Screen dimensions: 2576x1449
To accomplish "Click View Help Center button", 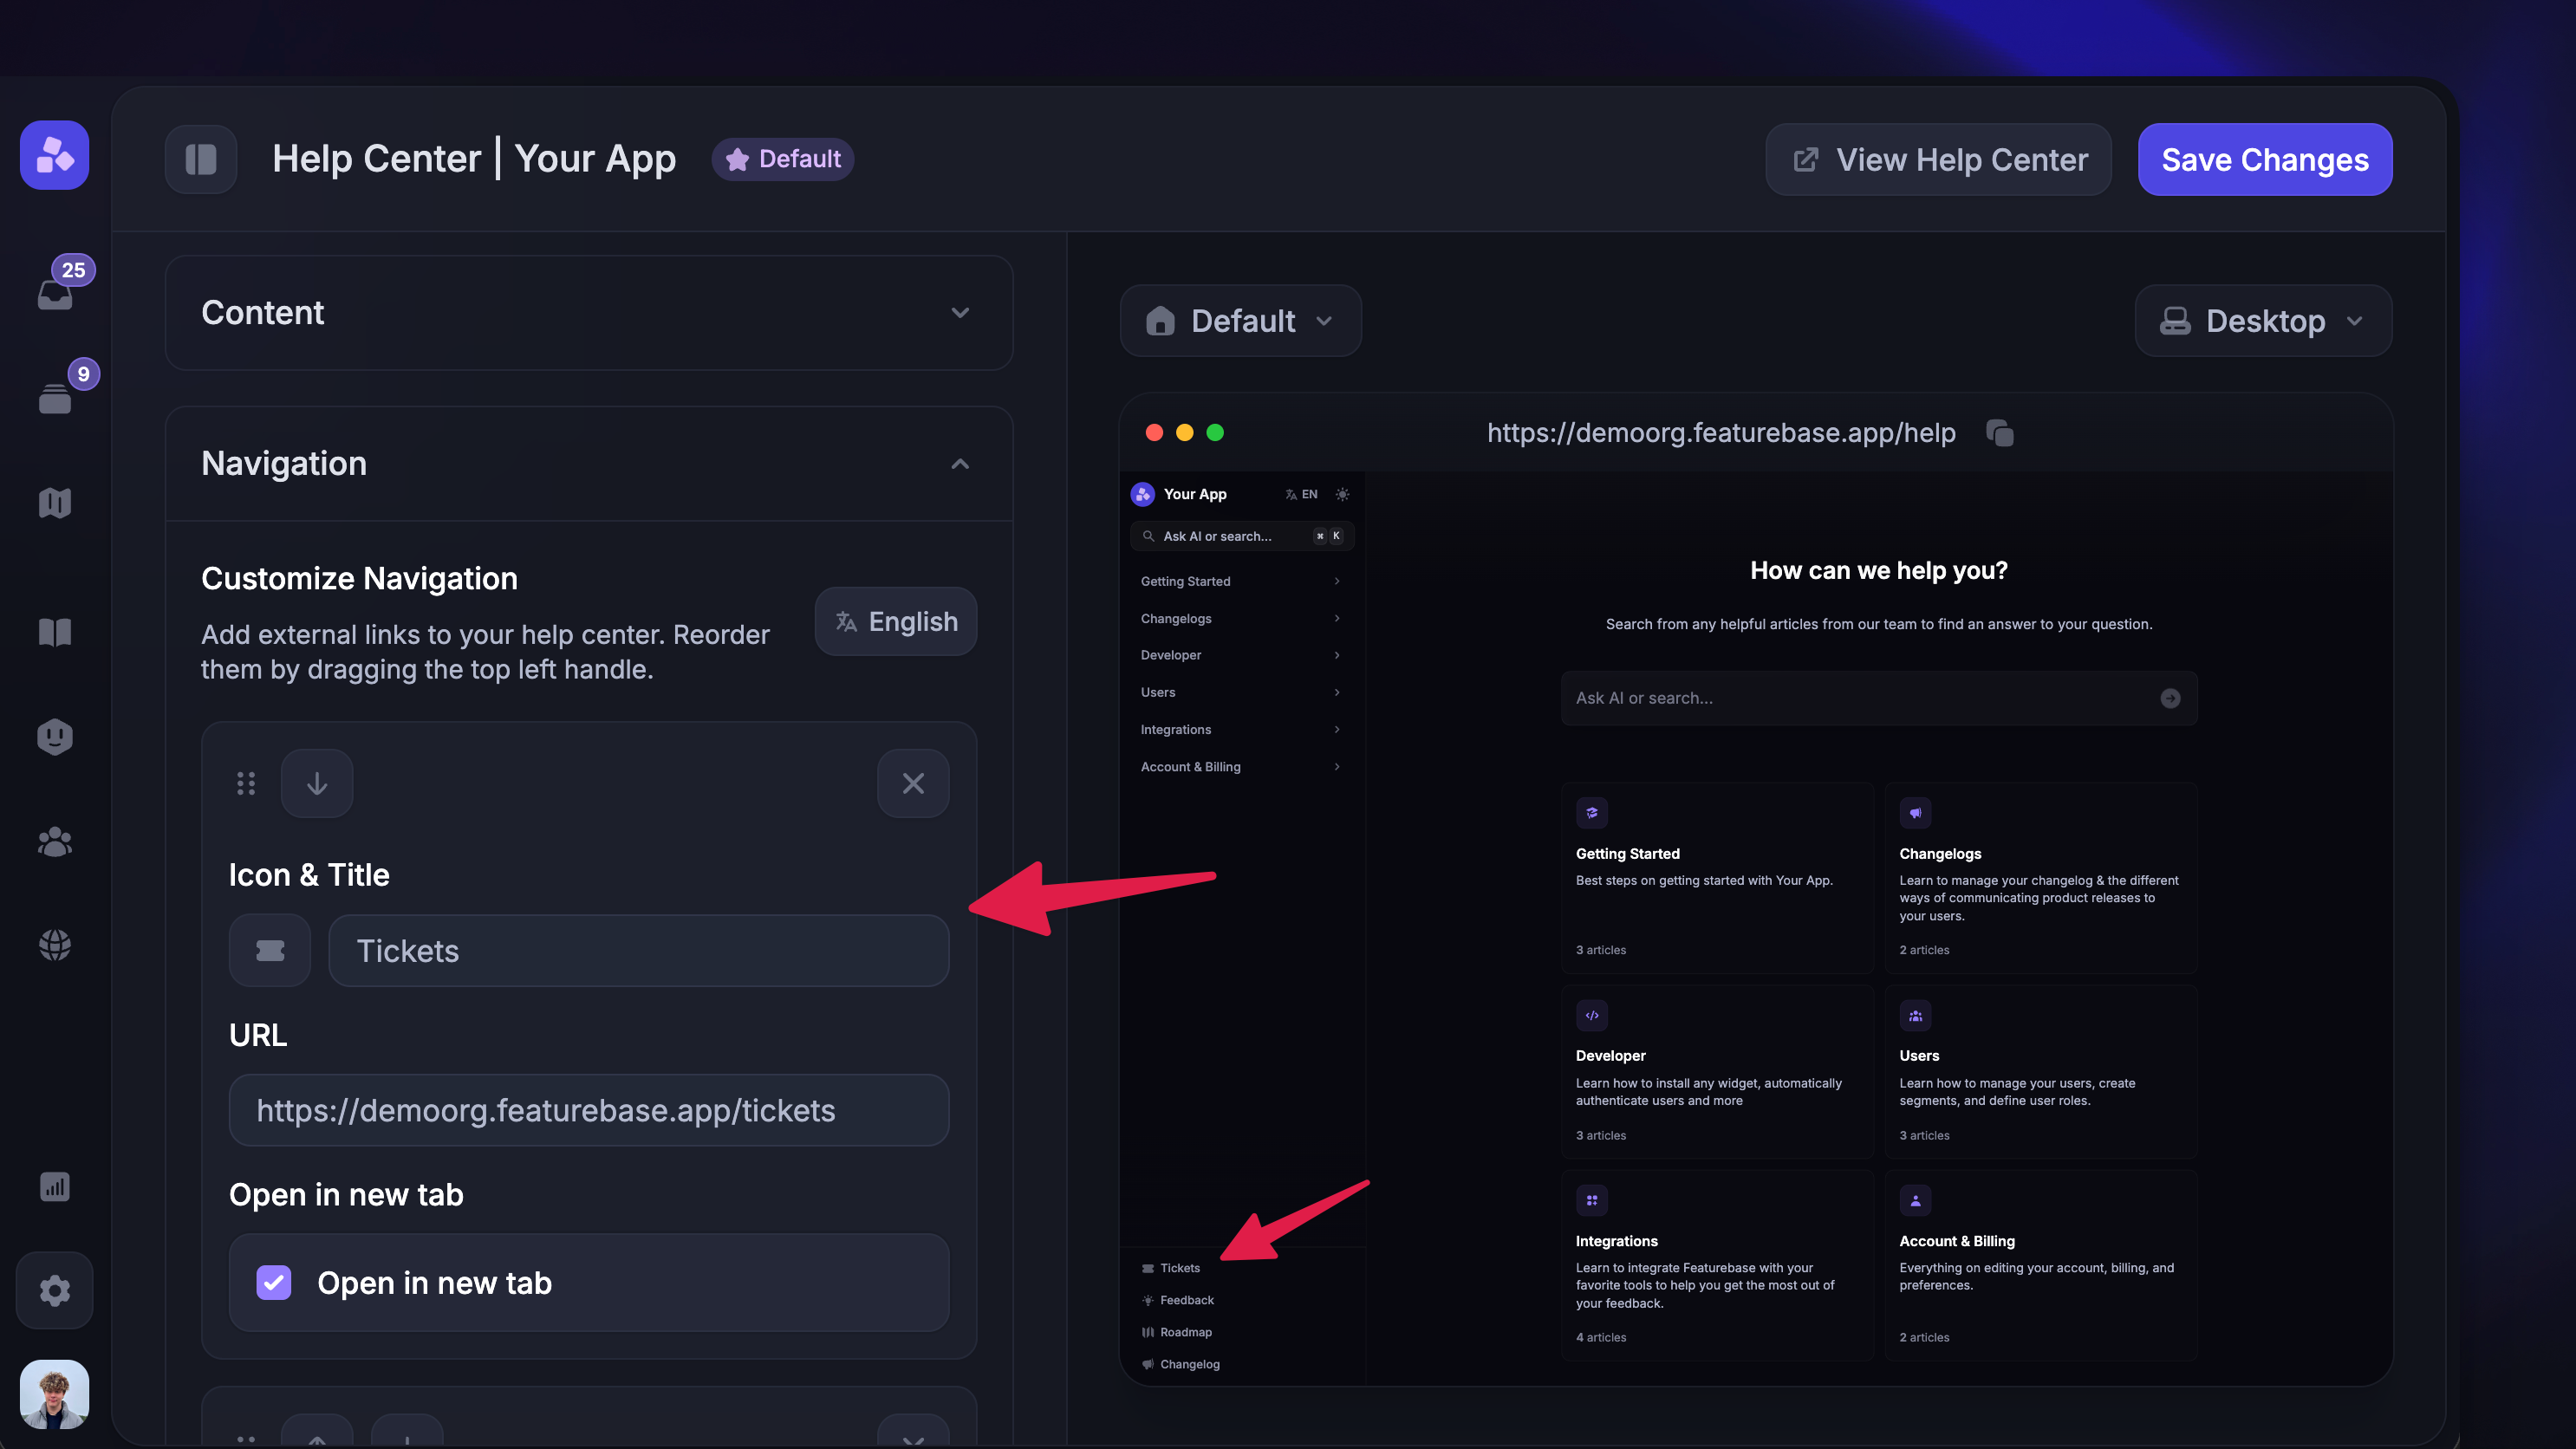I will [1938, 159].
